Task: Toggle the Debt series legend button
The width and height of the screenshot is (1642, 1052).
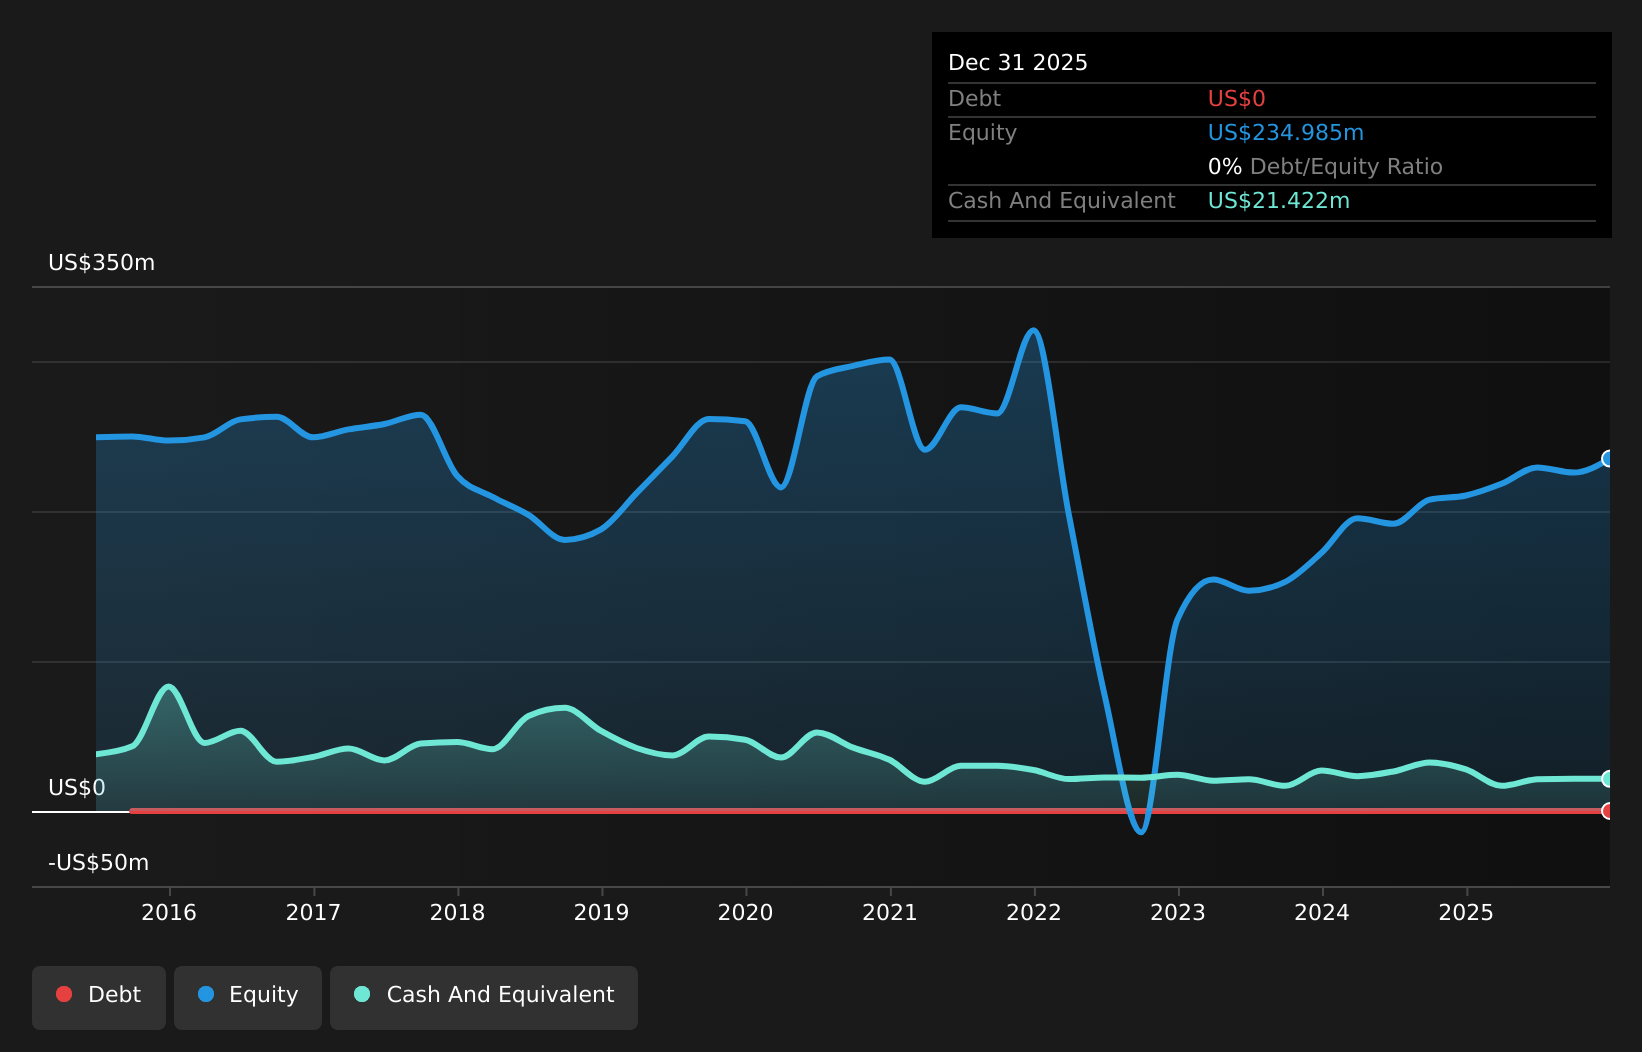Action: pos(99,997)
